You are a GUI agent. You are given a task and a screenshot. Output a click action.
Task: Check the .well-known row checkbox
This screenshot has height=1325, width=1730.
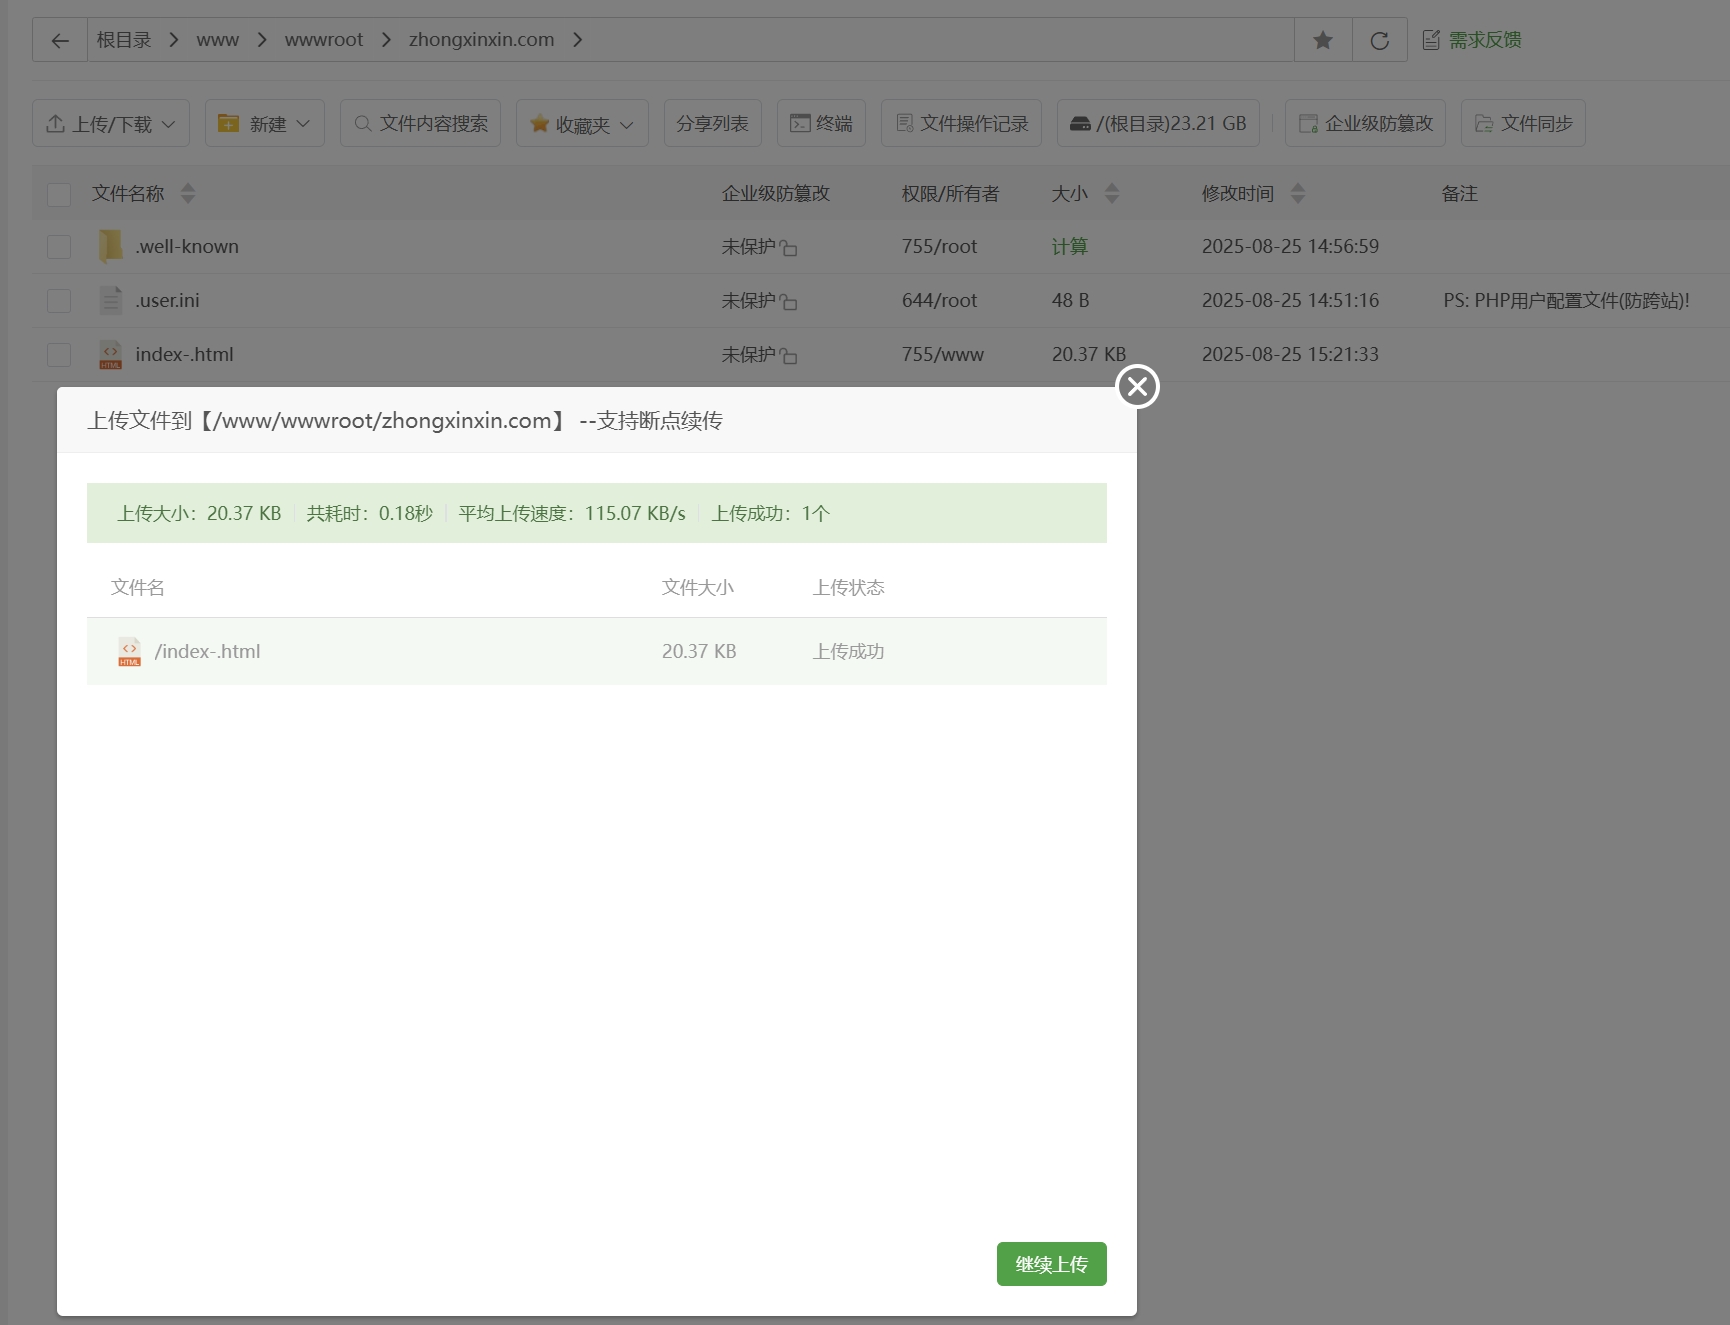click(x=59, y=246)
